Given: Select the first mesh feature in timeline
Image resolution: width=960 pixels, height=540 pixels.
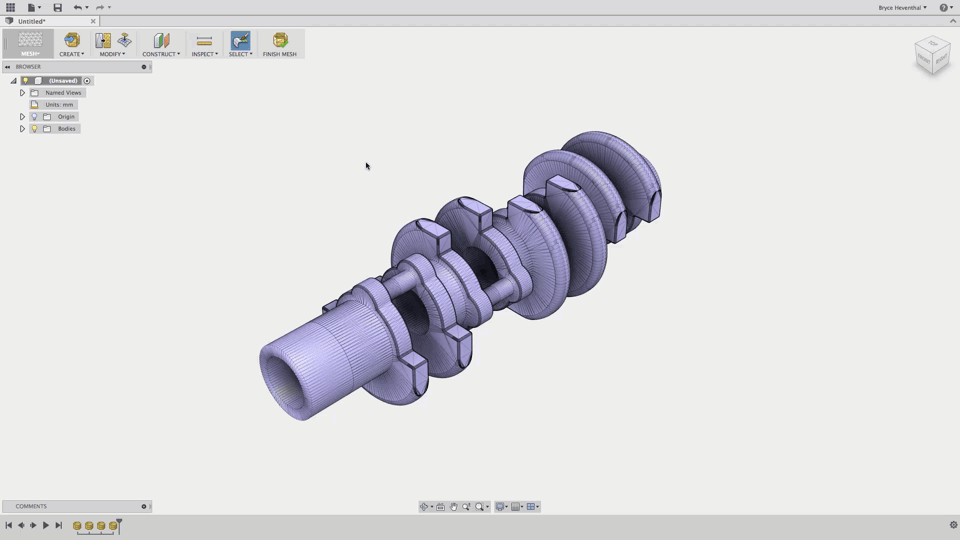Looking at the screenshot, I should [x=77, y=526].
